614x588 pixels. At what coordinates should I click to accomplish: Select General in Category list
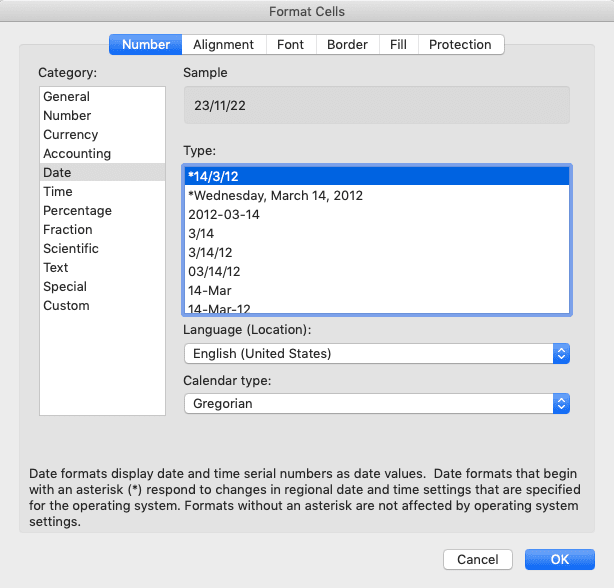(x=103, y=96)
